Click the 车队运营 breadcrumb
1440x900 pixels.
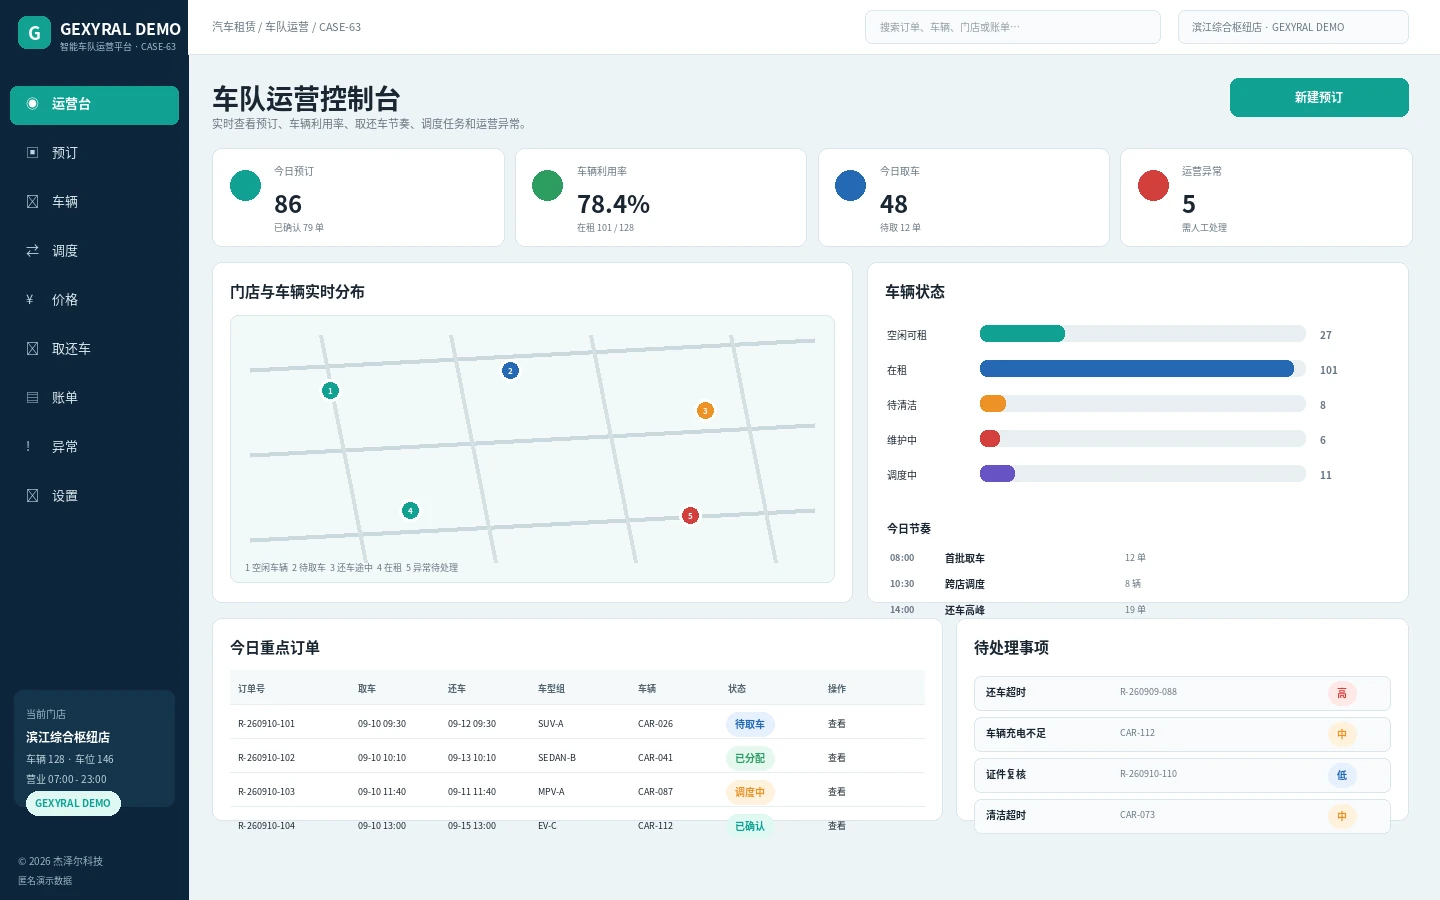[x=287, y=27]
